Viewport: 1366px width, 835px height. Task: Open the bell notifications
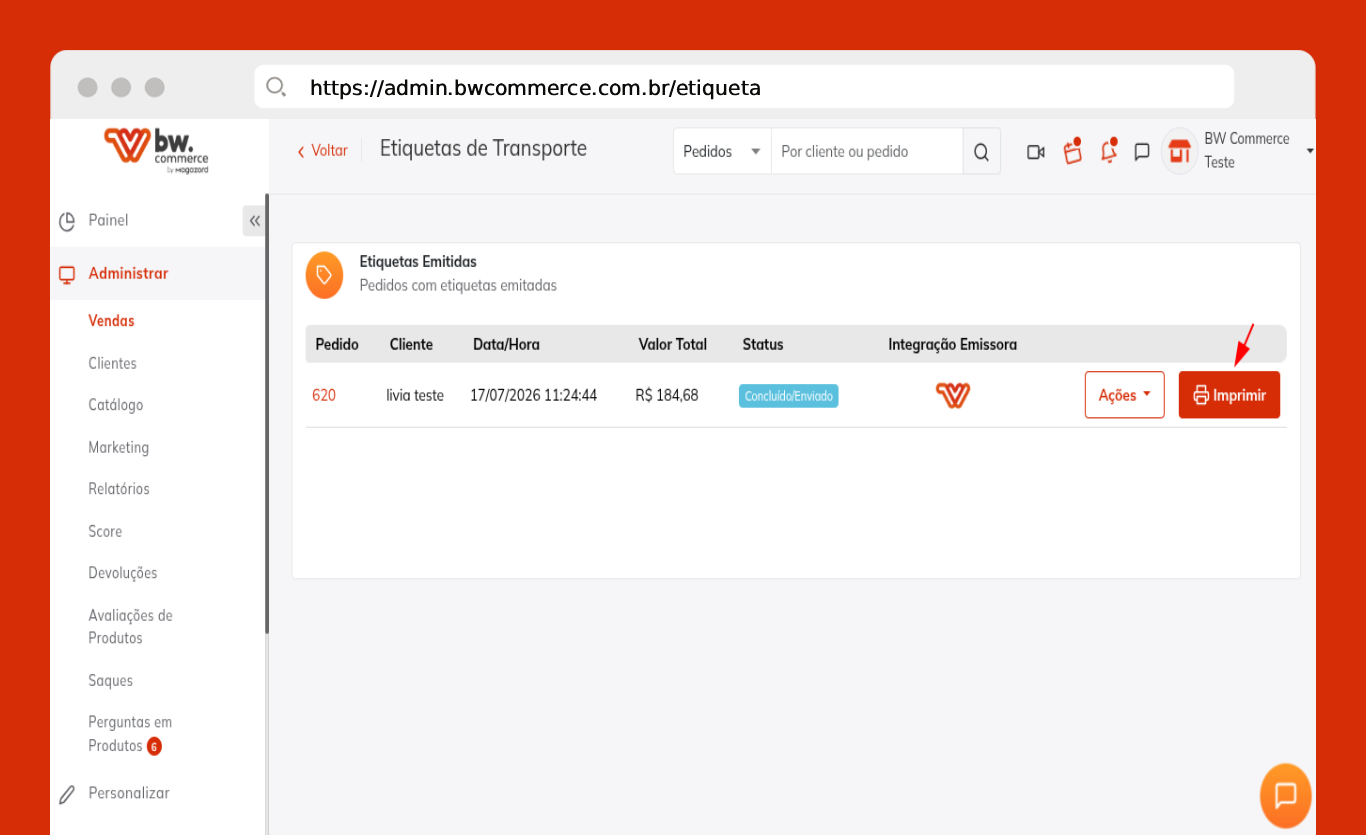coord(1108,152)
